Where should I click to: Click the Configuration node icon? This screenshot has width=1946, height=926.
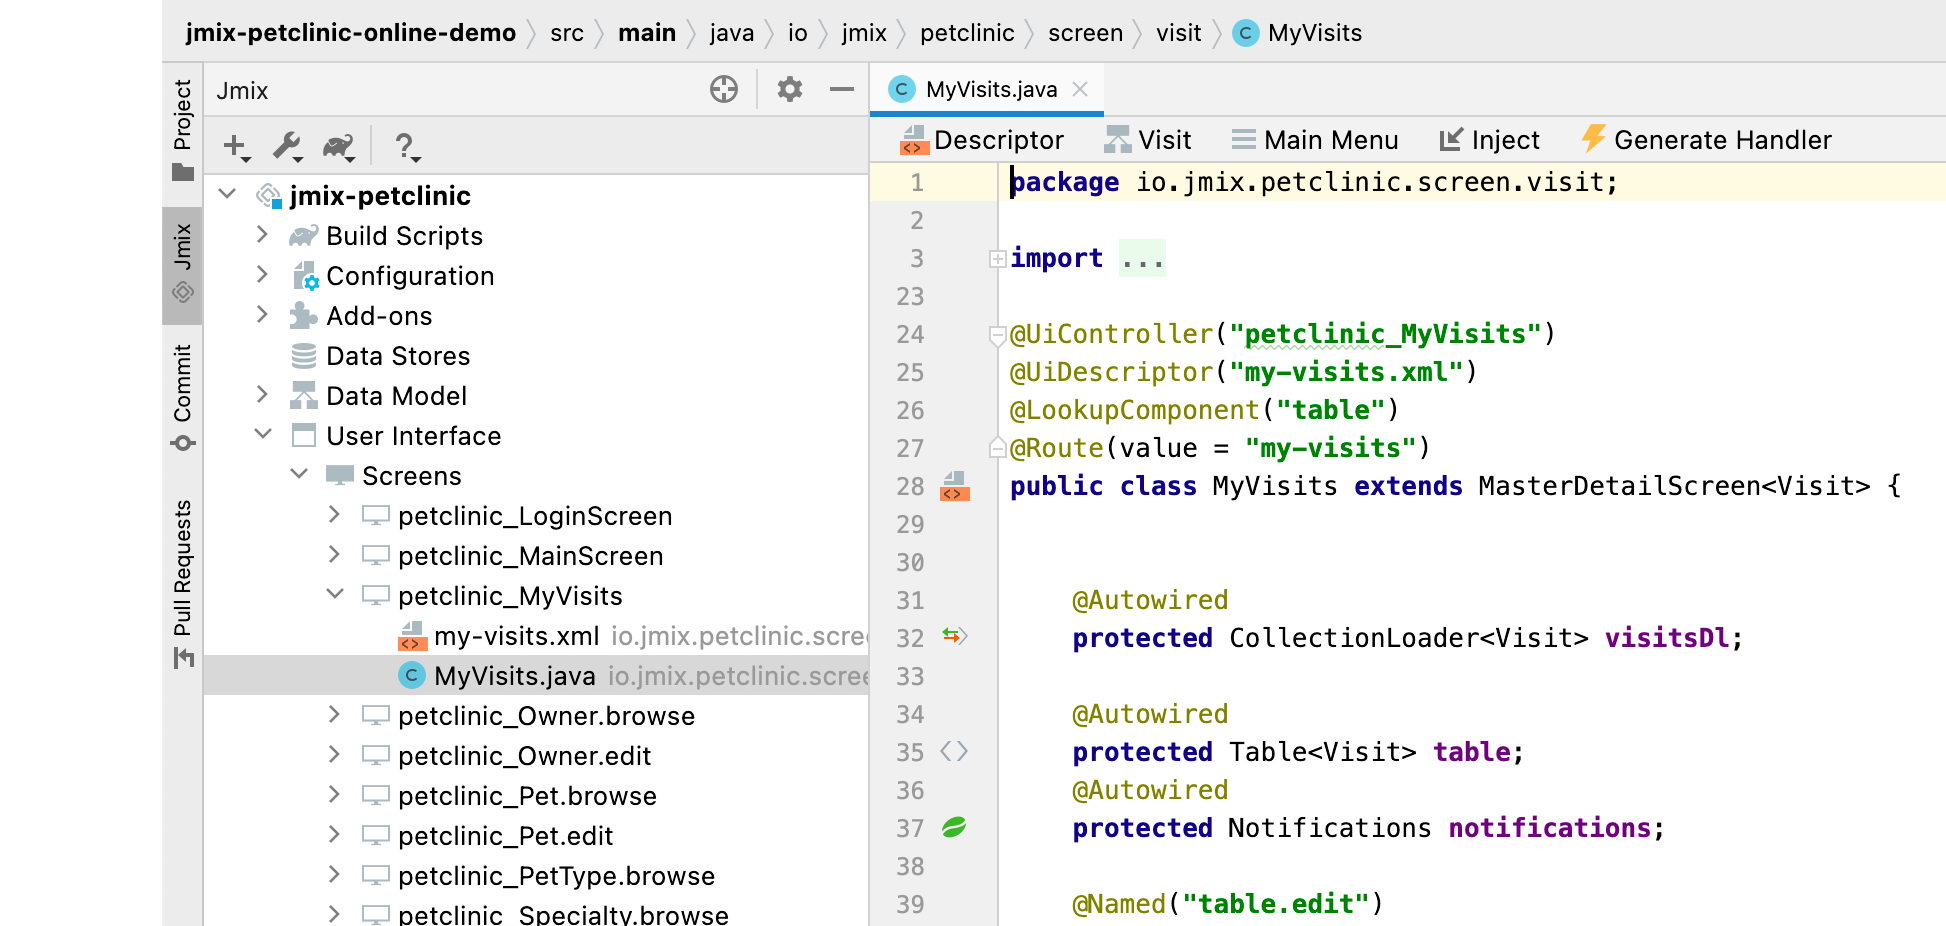[305, 276]
